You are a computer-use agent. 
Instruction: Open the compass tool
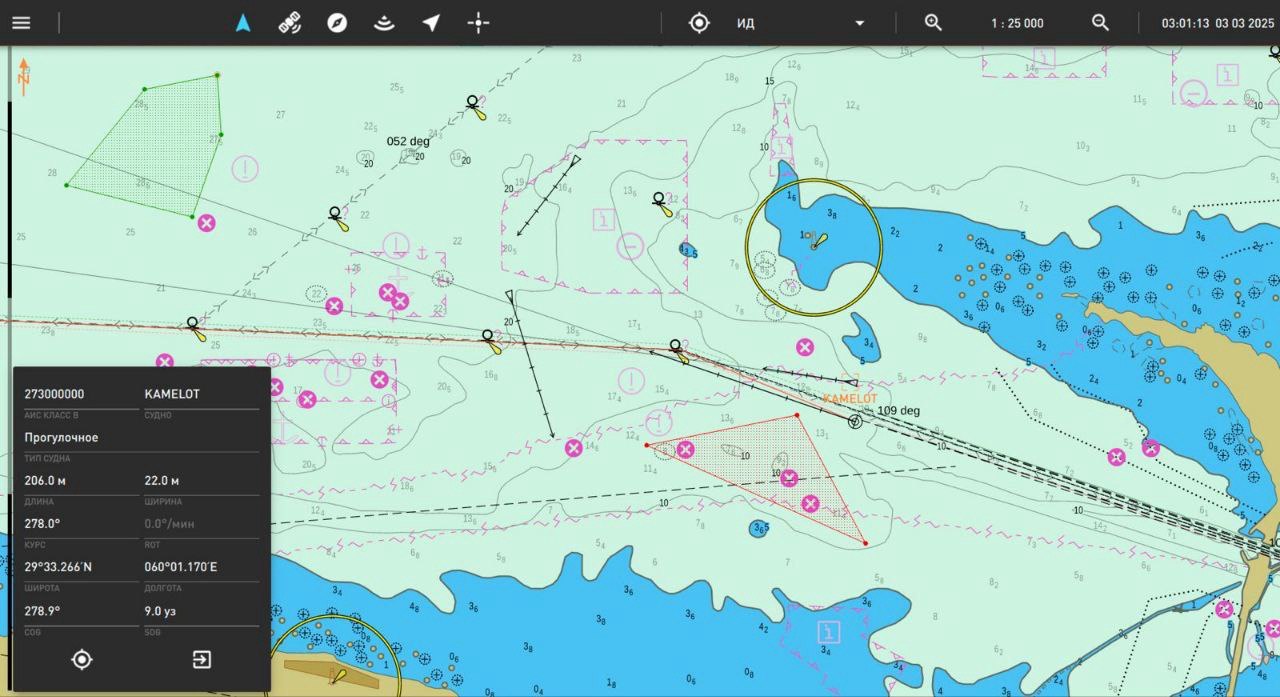point(337,23)
